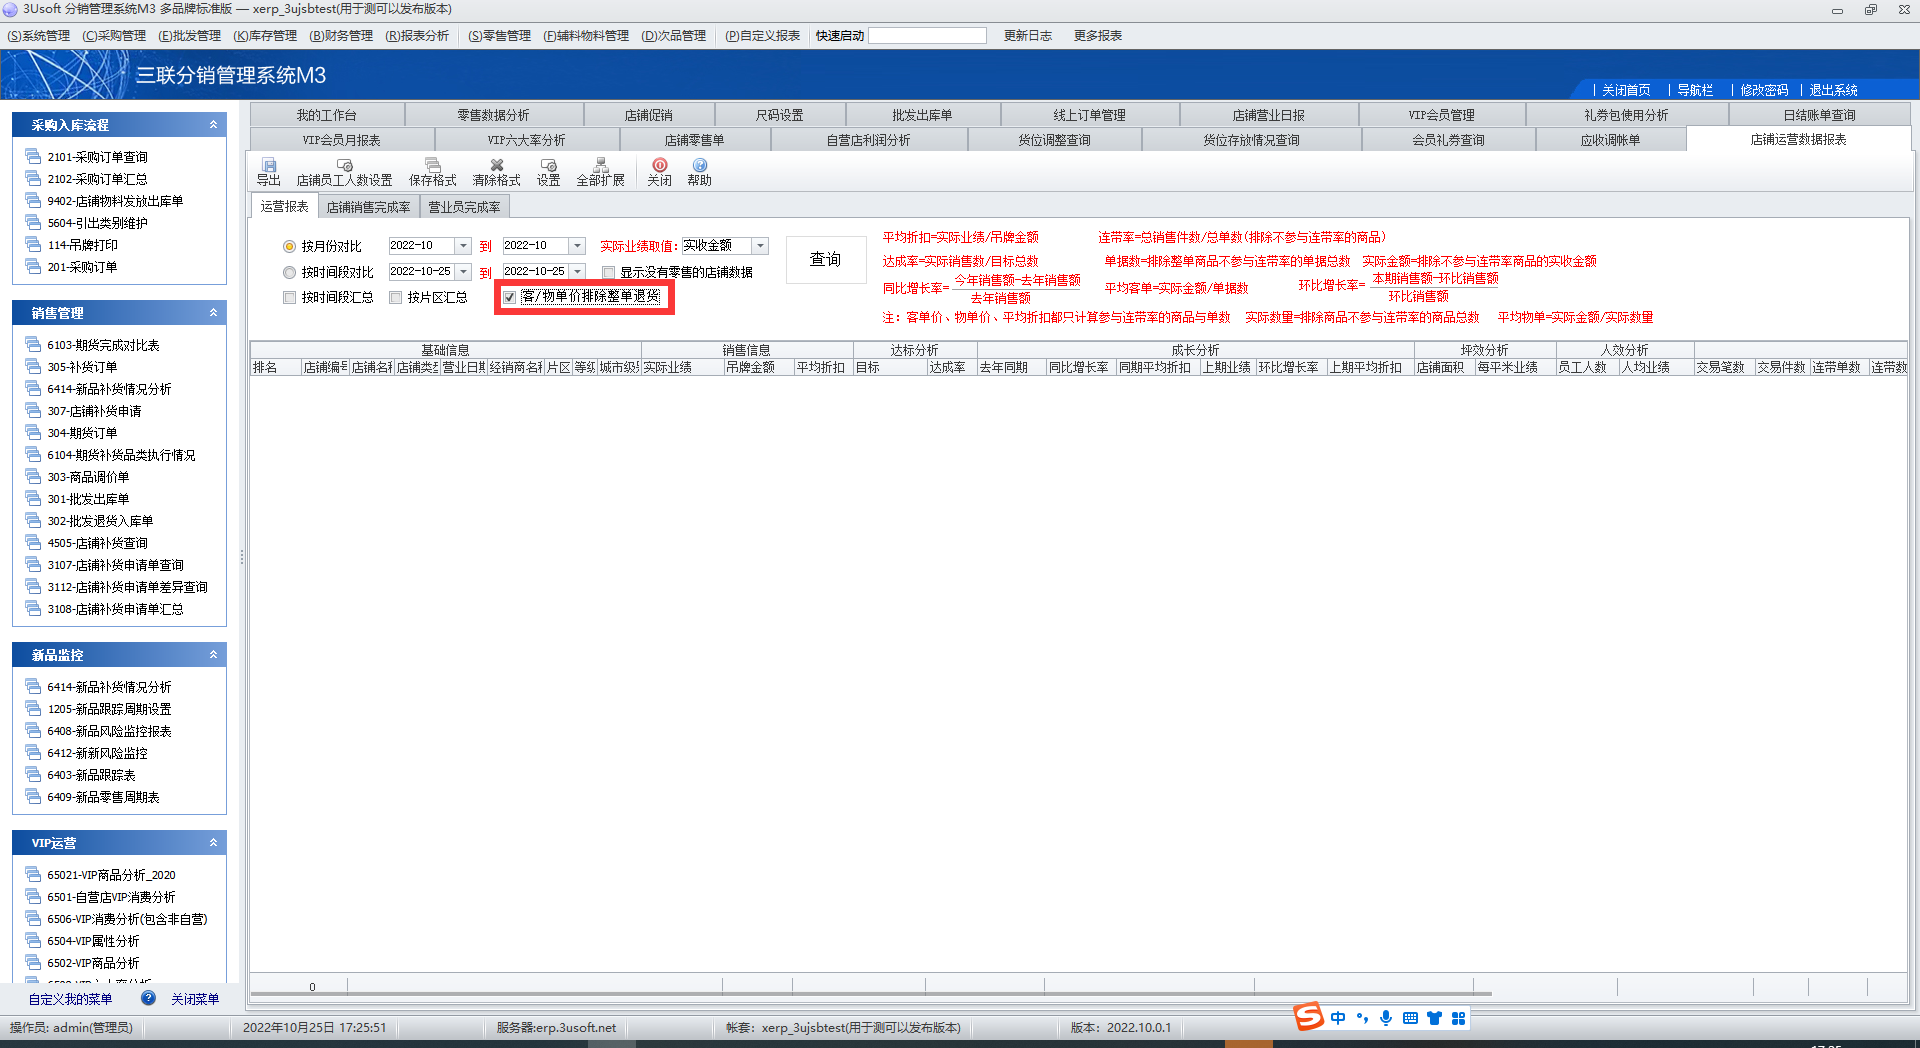
Task: Collapse the VIP运营 panel
Action: point(213,843)
